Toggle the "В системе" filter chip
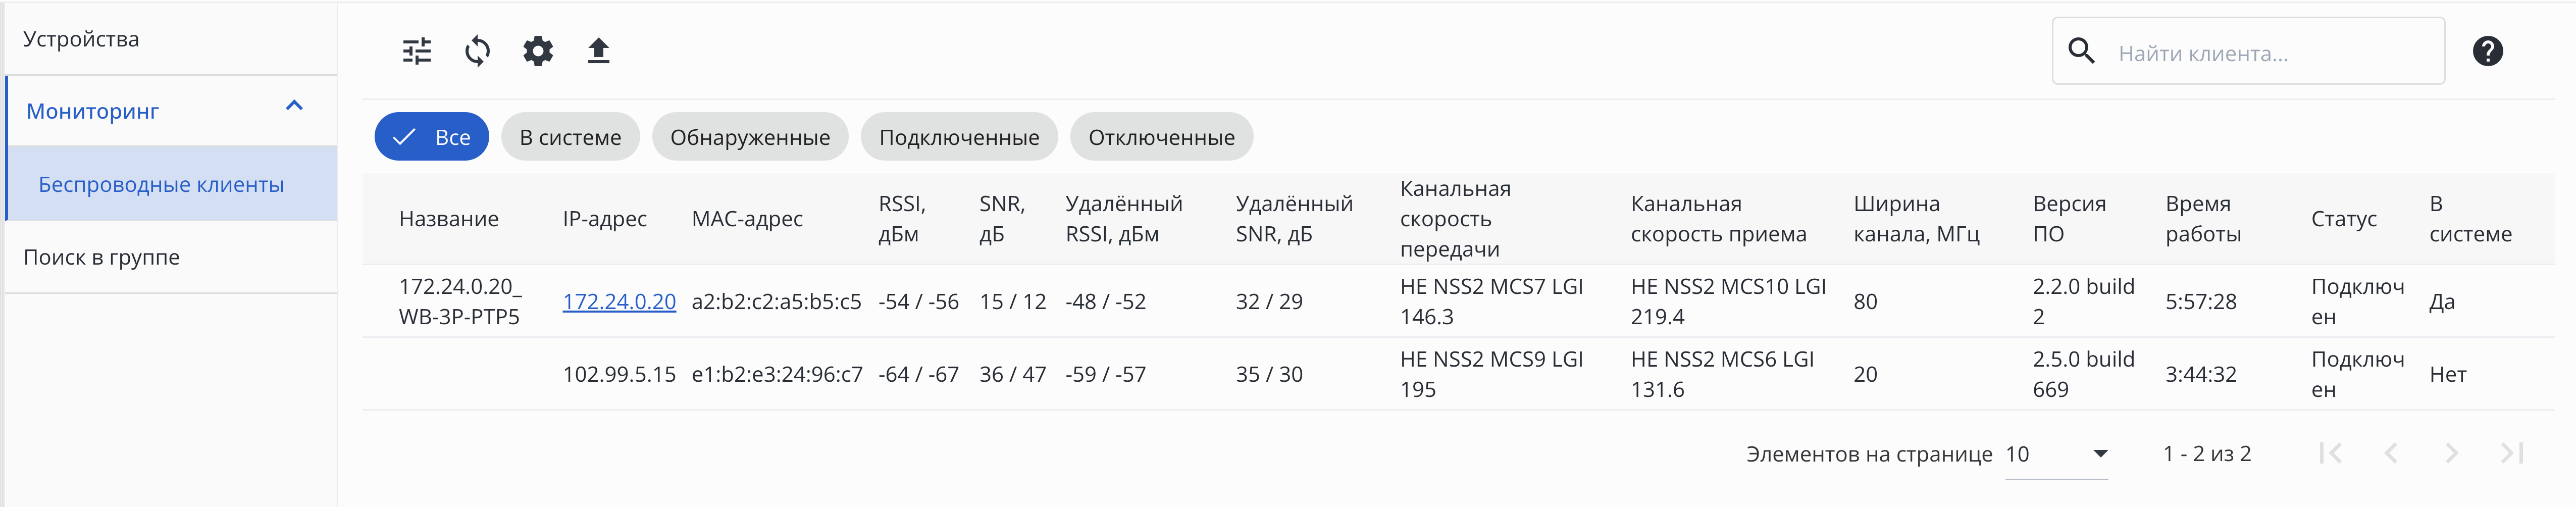Screen dimensions: 2576x507 coord(570,137)
